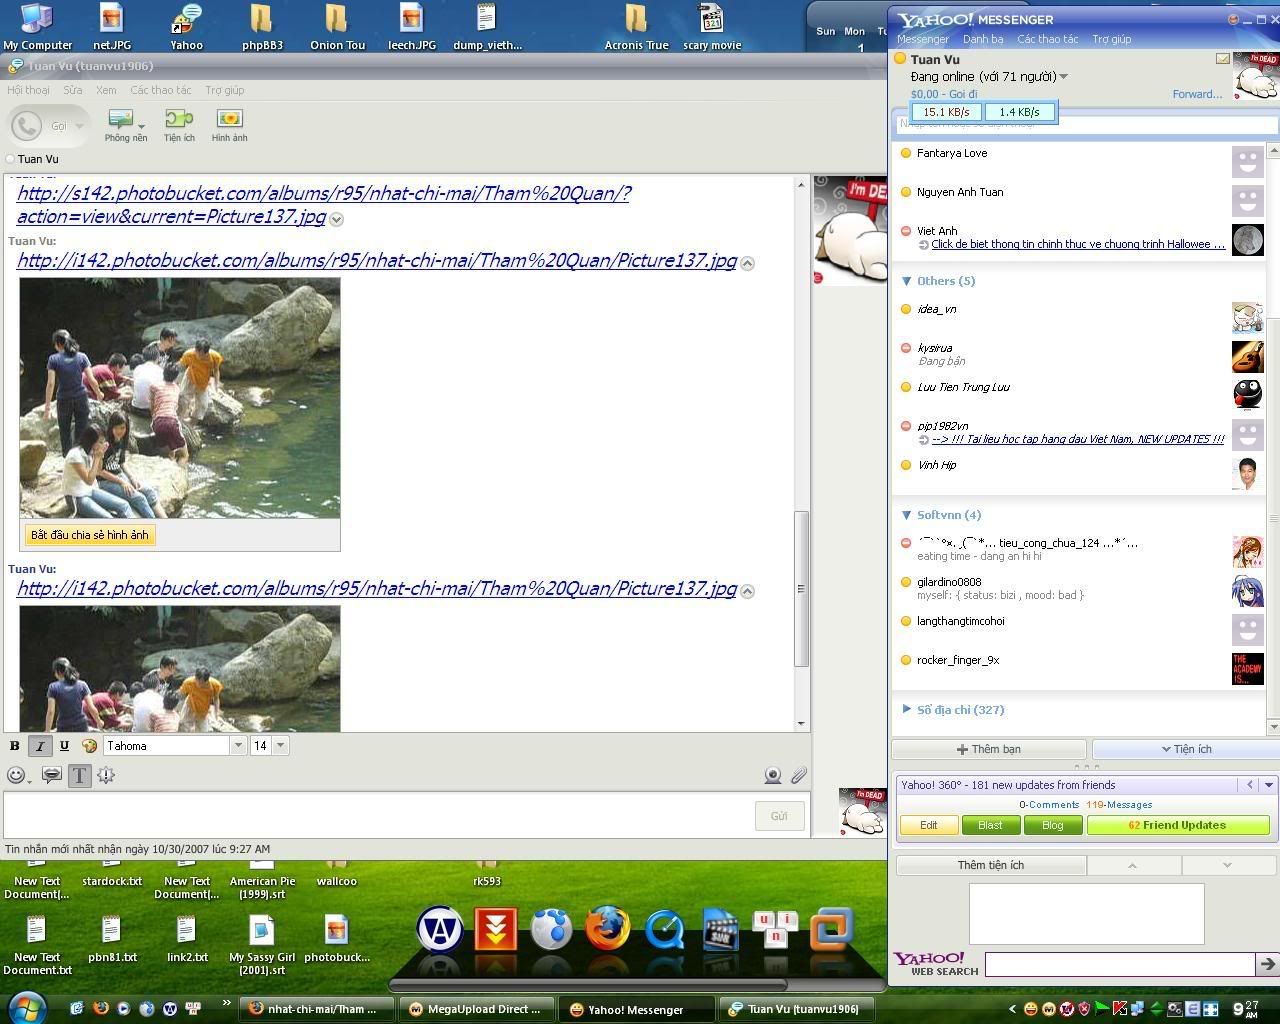Toggle italic text formatting
Screen dimensions: 1280x1024
point(40,746)
